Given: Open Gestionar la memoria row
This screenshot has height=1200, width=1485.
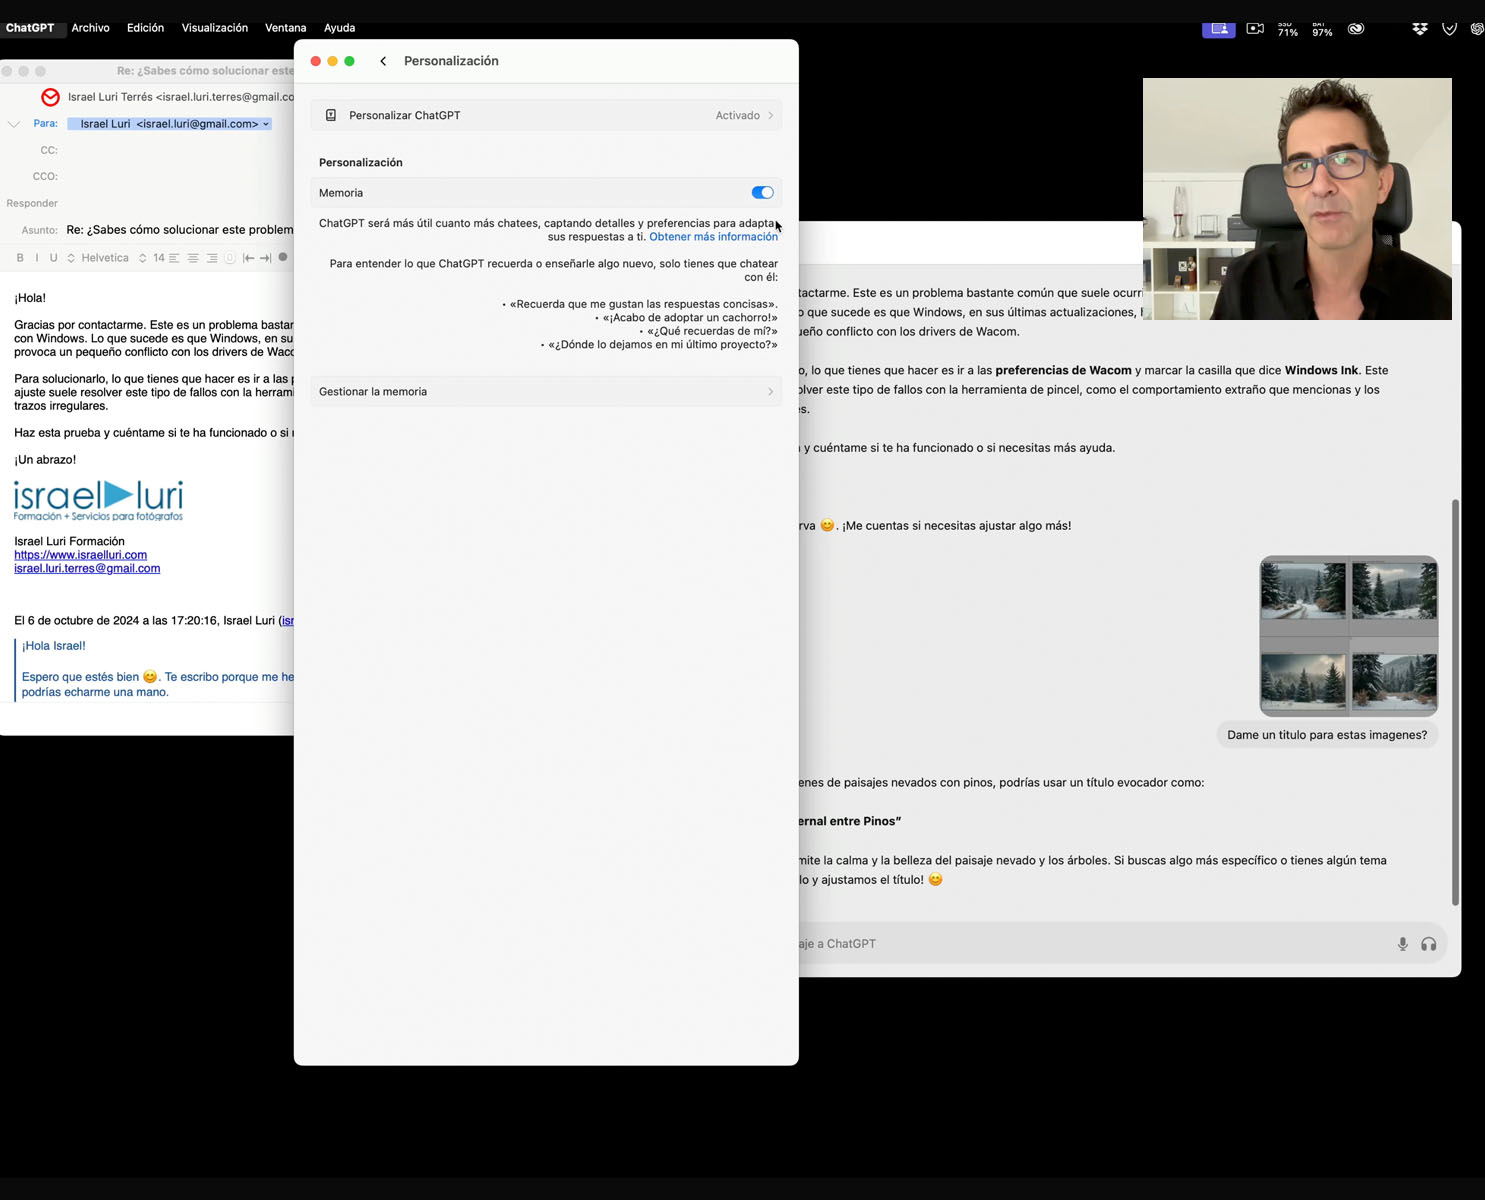Looking at the screenshot, I should [546, 391].
